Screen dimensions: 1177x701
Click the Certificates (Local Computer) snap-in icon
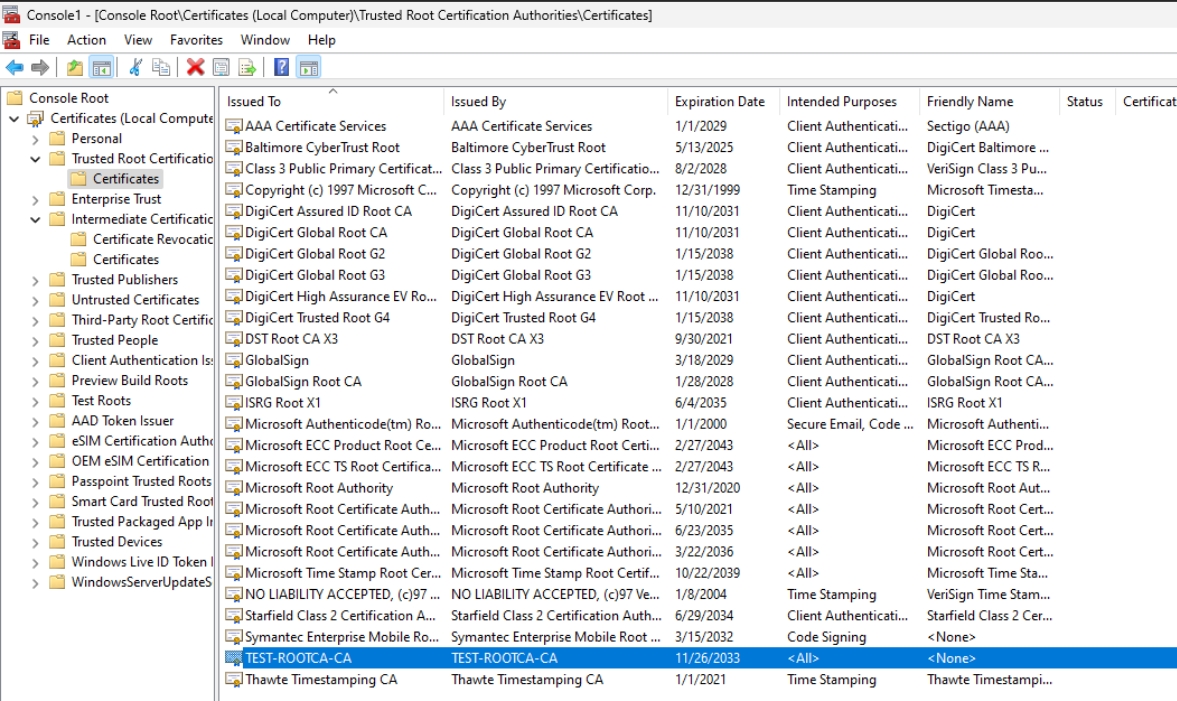[35, 119]
